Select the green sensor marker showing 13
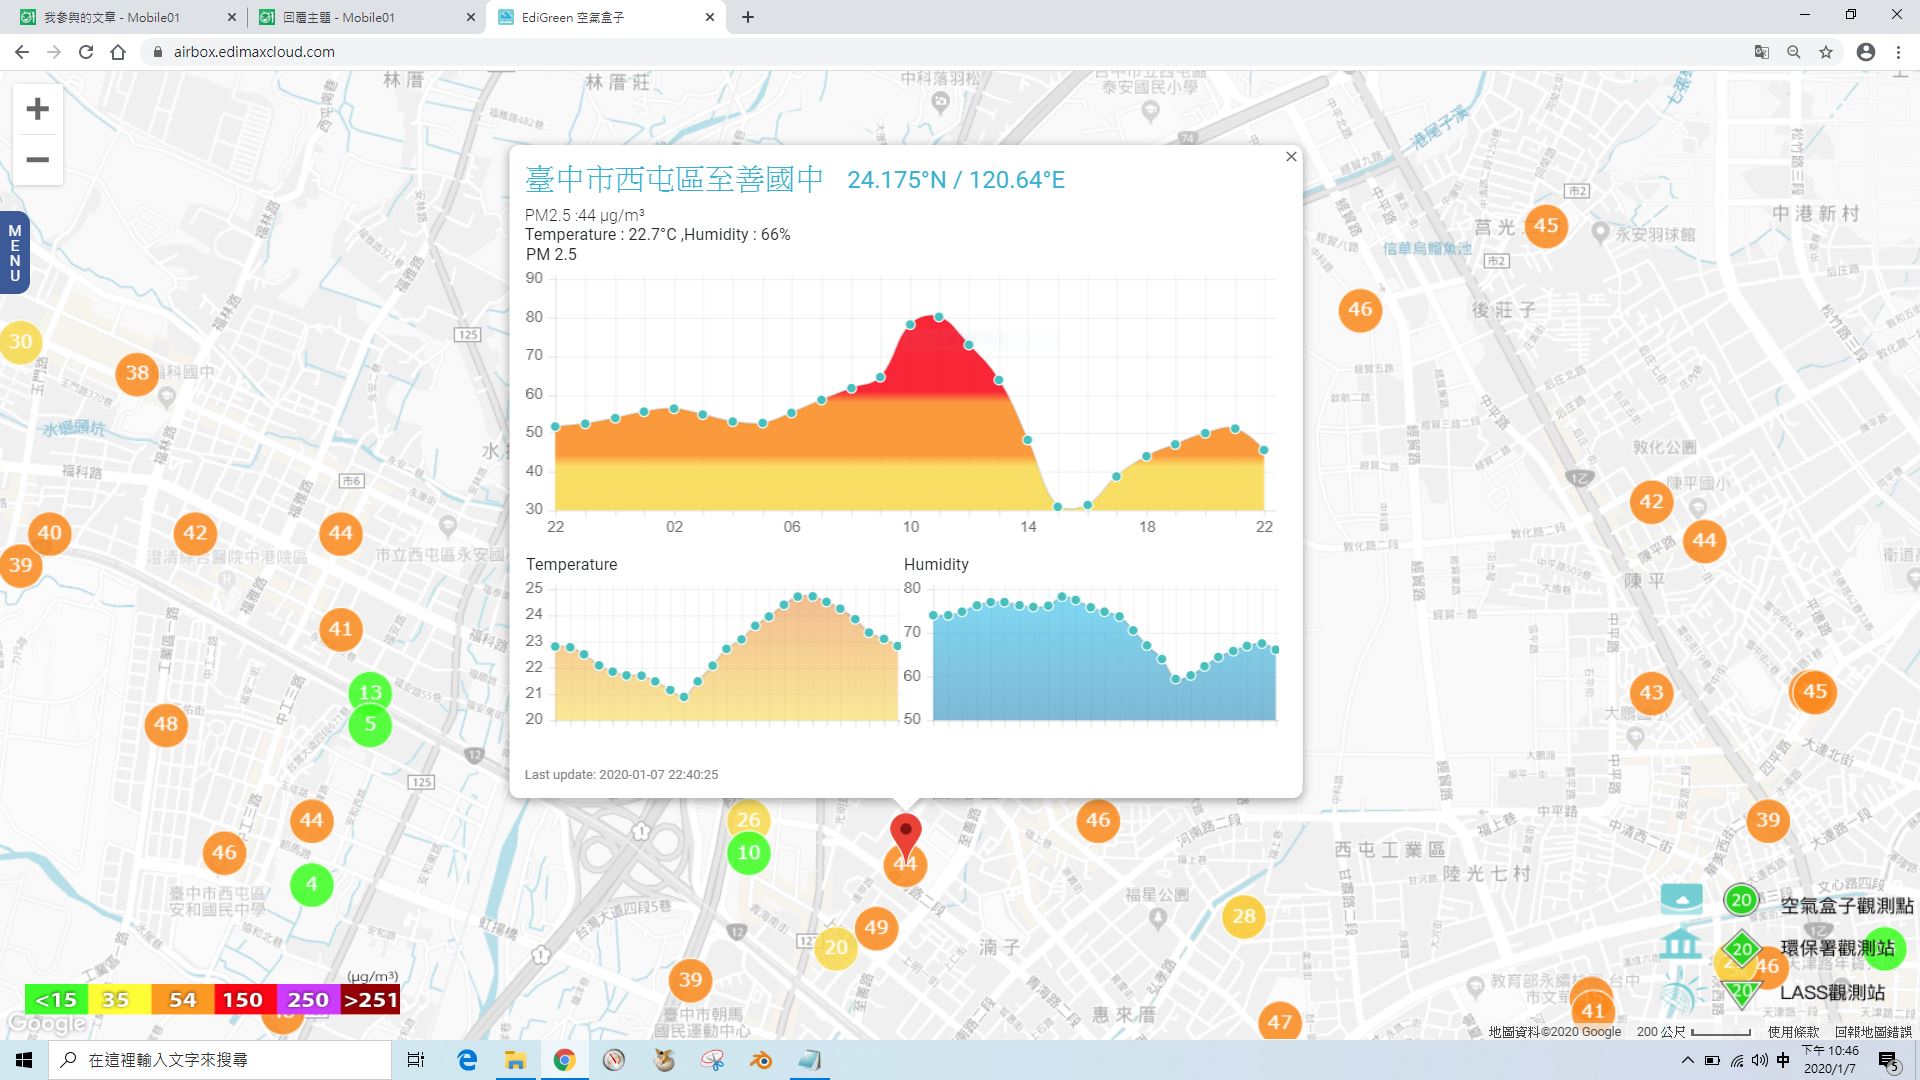 click(x=370, y=692)
